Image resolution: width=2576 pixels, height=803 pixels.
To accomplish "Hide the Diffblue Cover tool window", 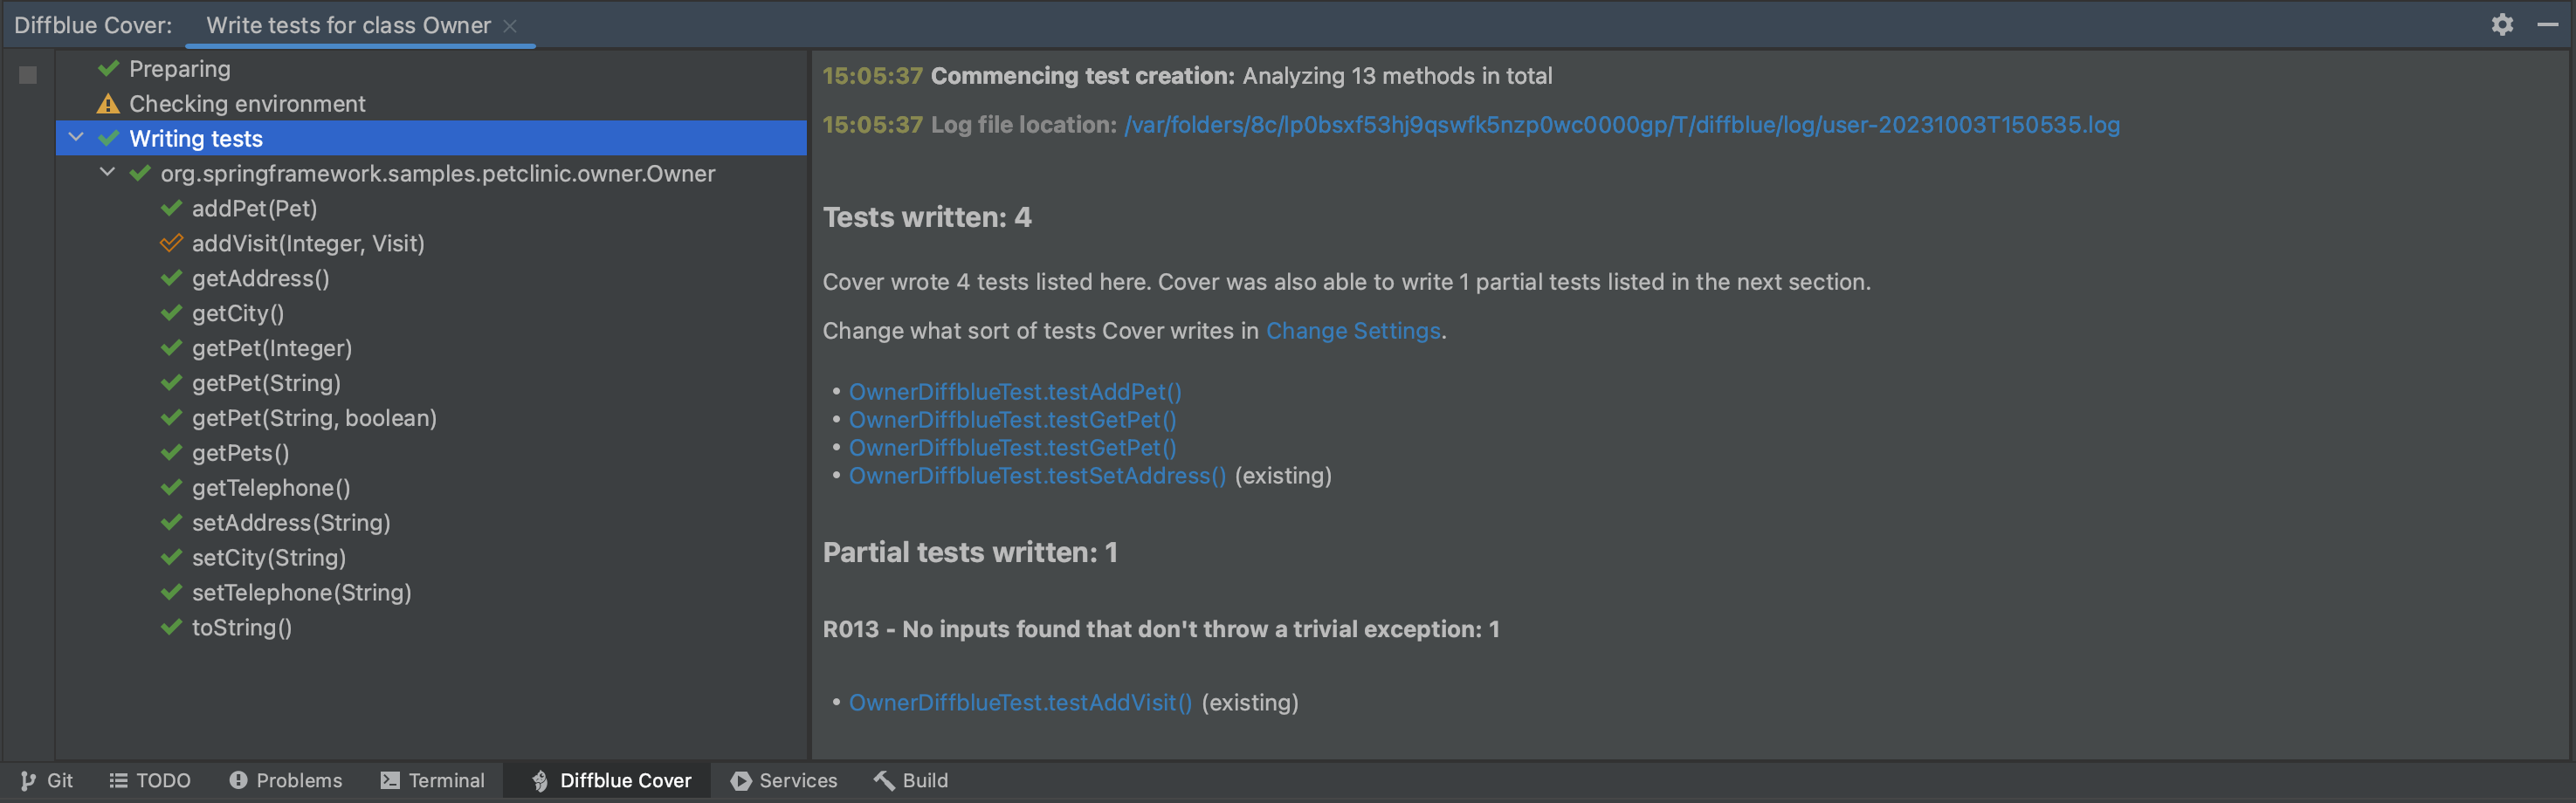I will coord(2547,25).
